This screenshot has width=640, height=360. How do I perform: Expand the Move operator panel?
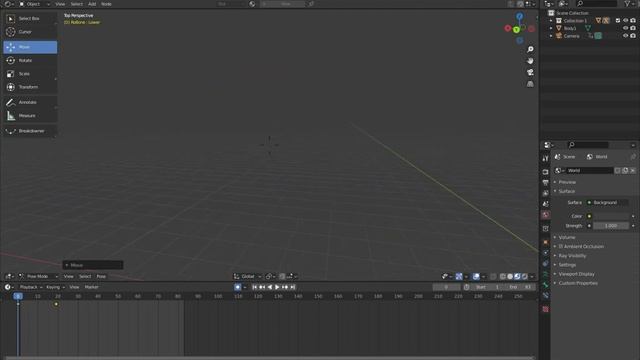[93, 265]
